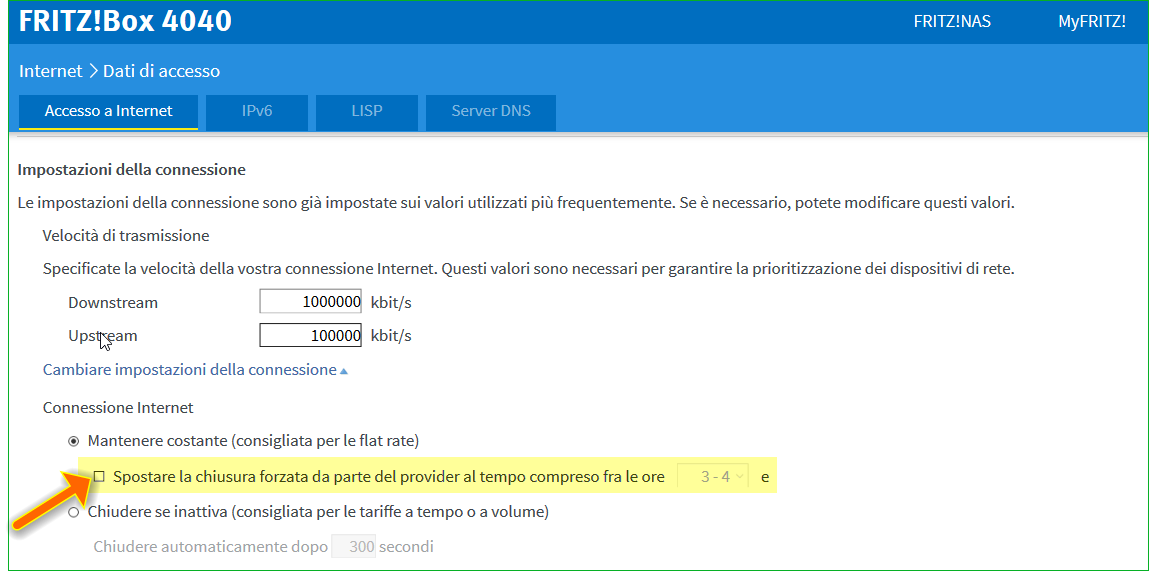Click the Upstream label
Viewport: 1149px width, 571px height.
(103, 336)
